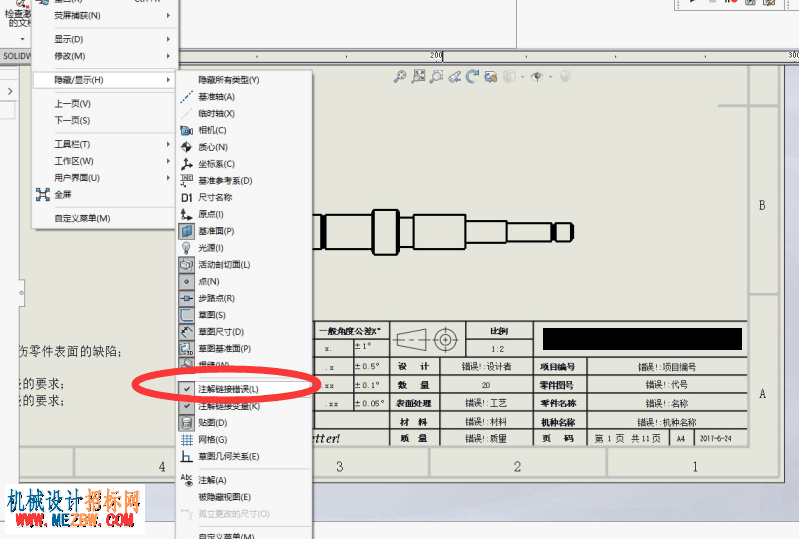Toggle 草图(S) visibility
This screenshot has height=539, width=799.
[x=187, y=315]
